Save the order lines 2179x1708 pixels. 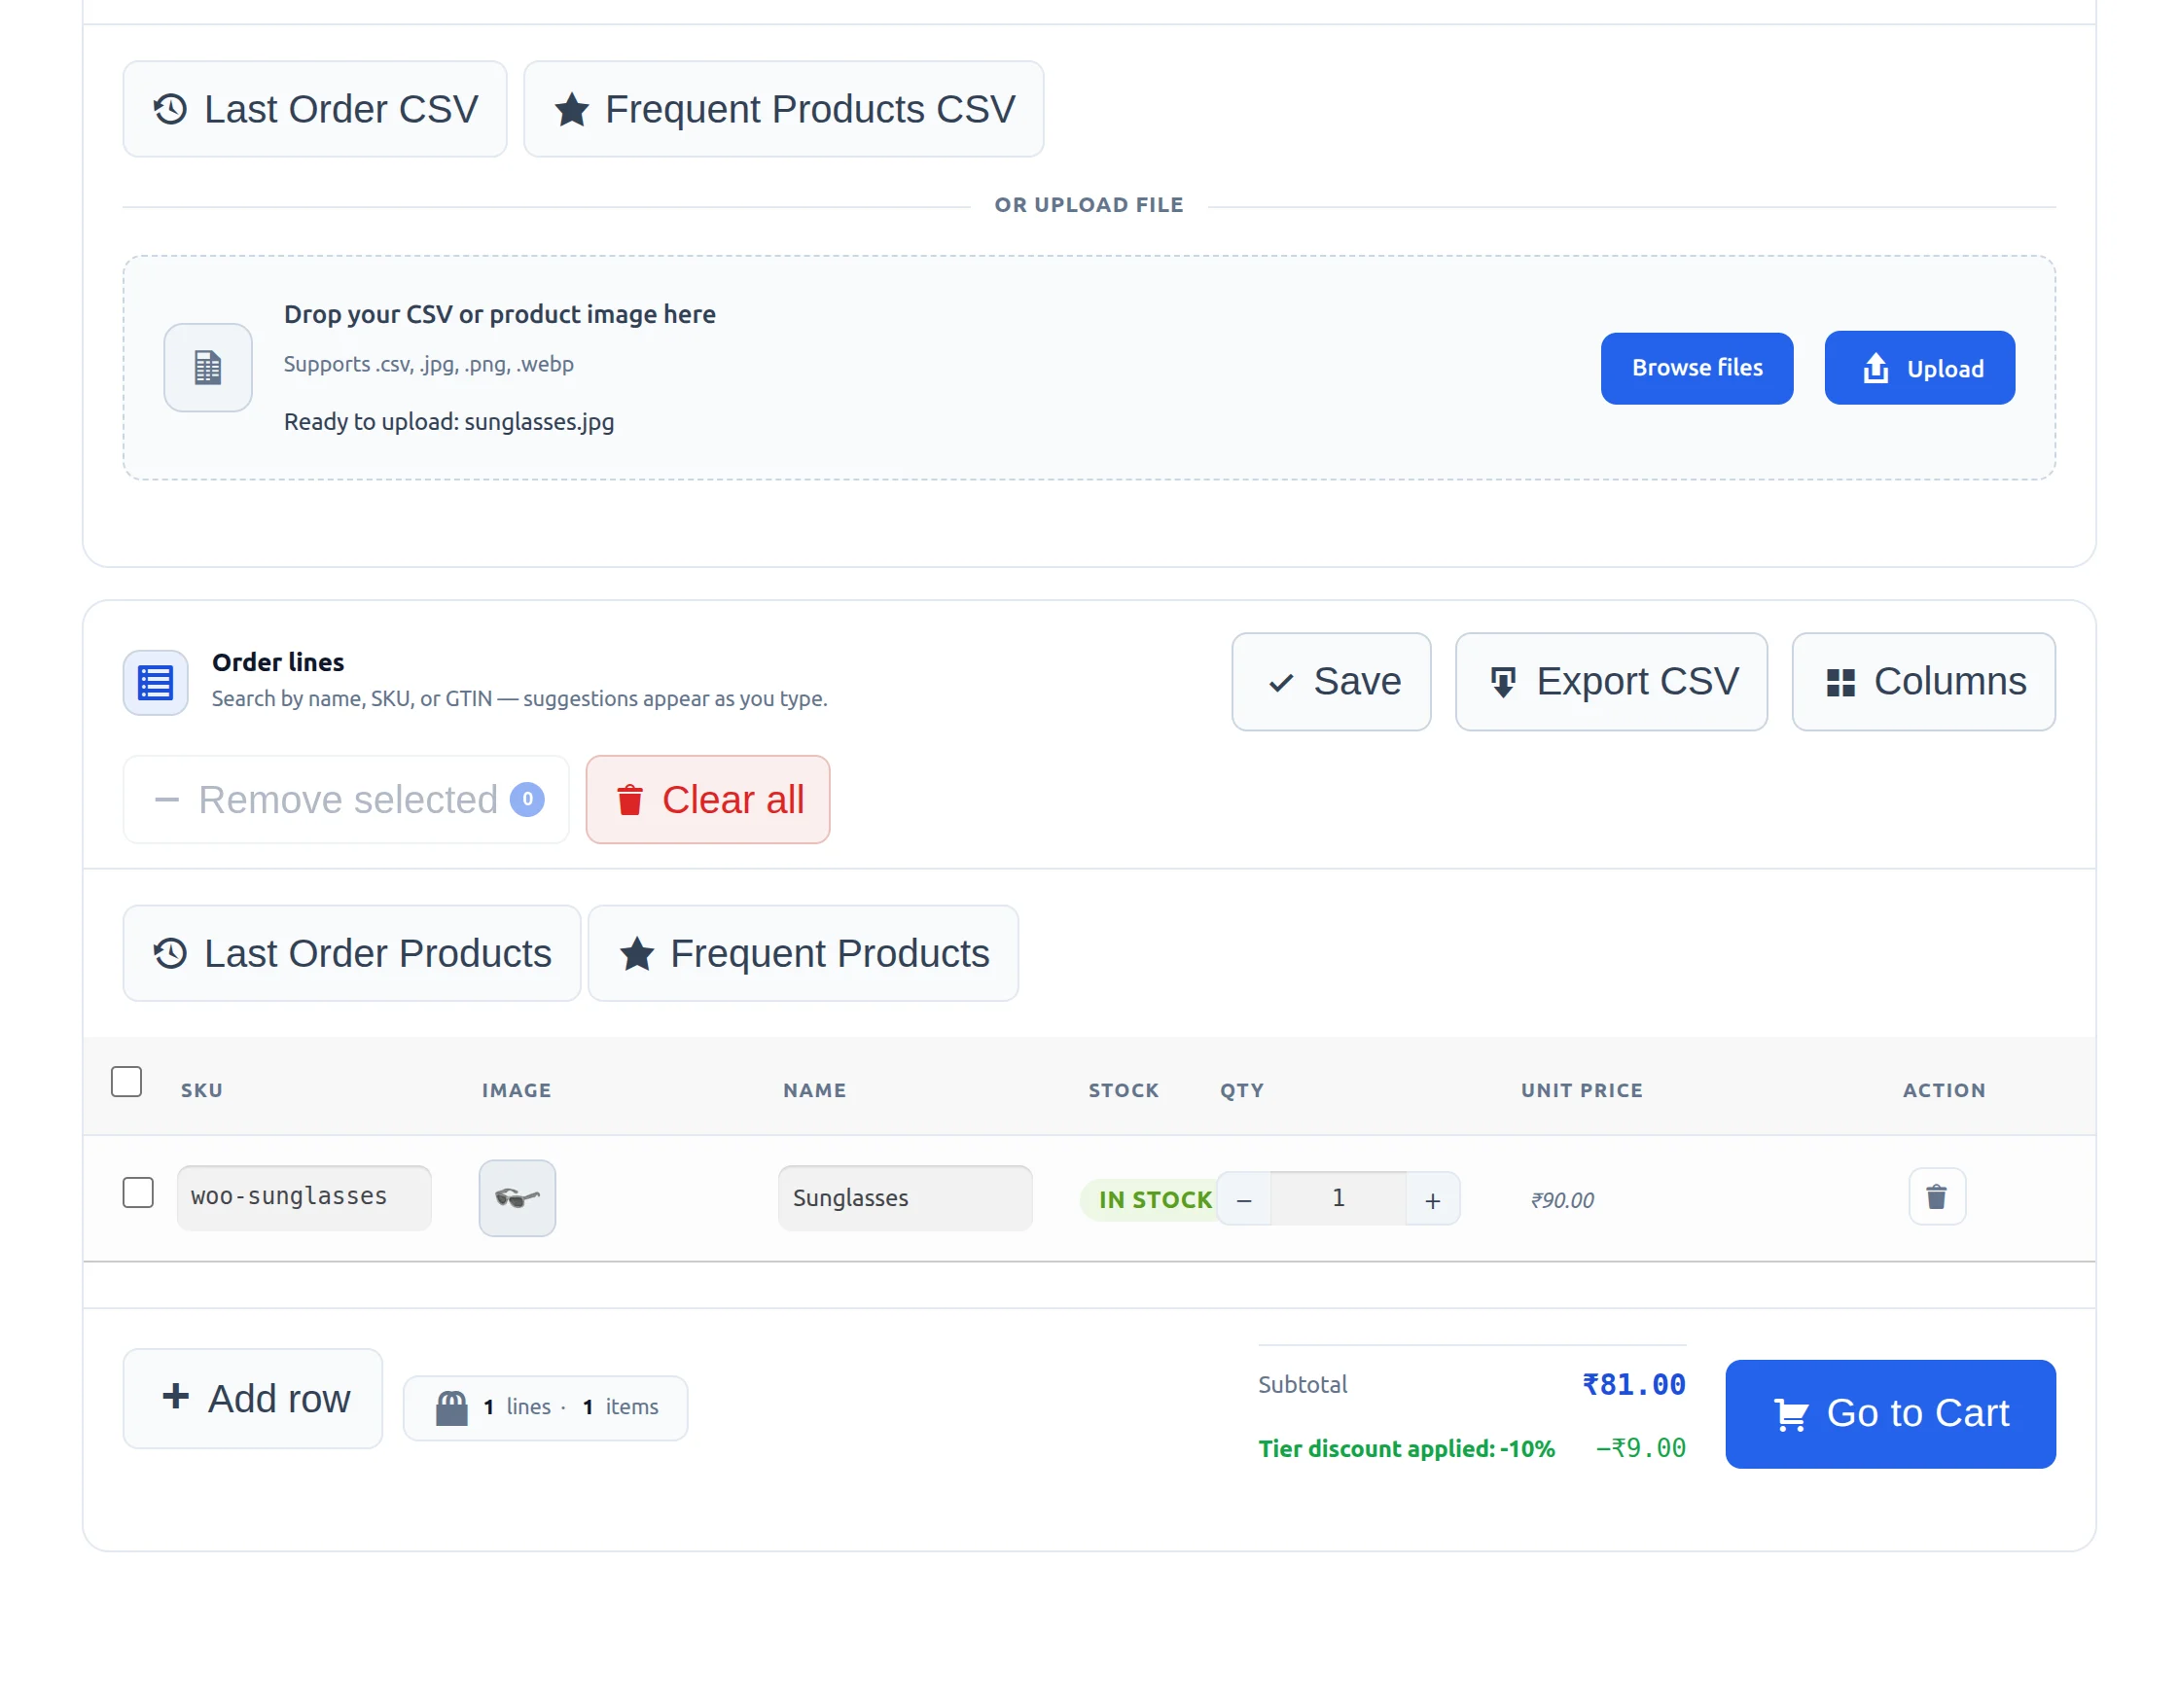pos(1330,682)
